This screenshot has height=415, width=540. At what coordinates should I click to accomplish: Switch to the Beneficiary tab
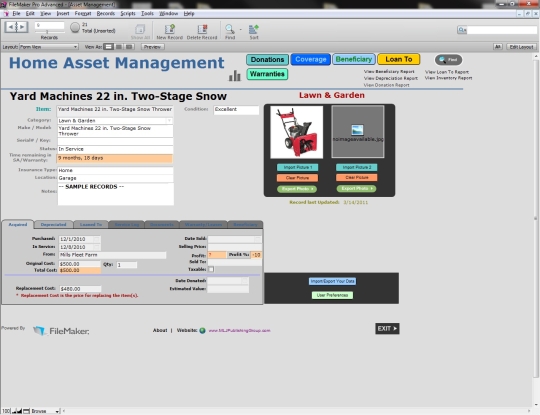pos(245,225)
